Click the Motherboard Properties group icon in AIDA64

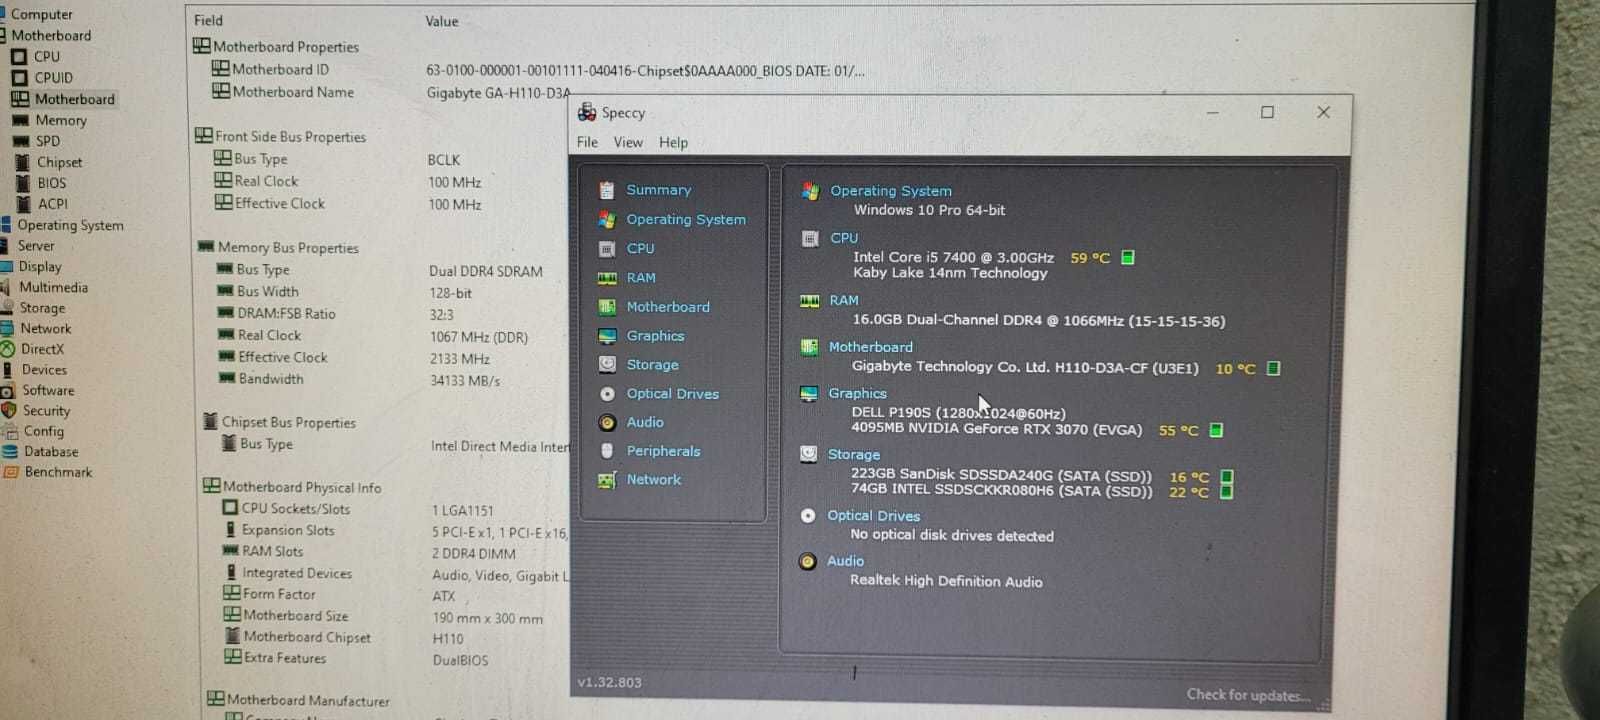pyautogui.click(x=201, y=45)
